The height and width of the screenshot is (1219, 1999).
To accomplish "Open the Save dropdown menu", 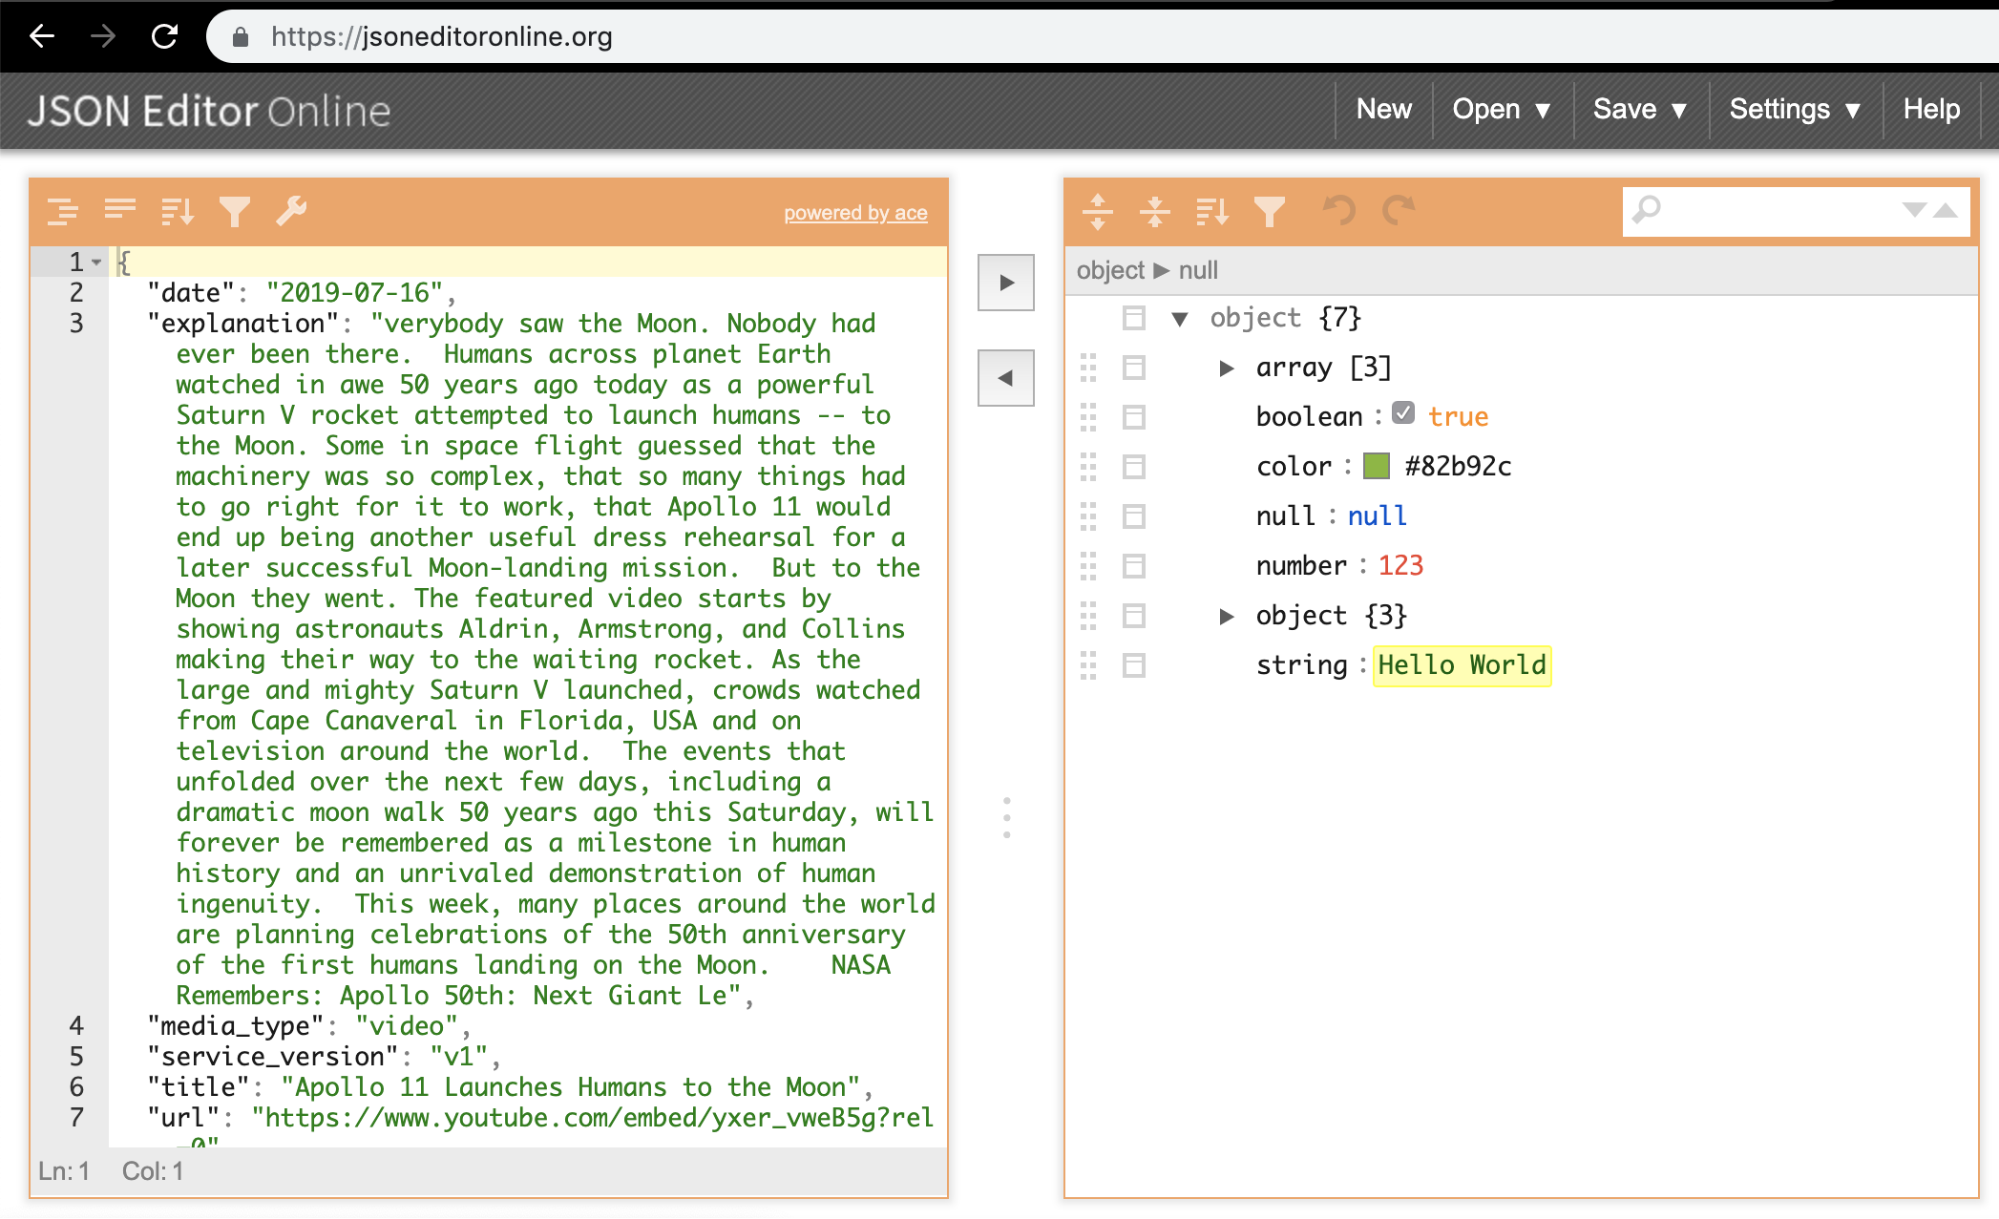I will (x=1640, y=109).
